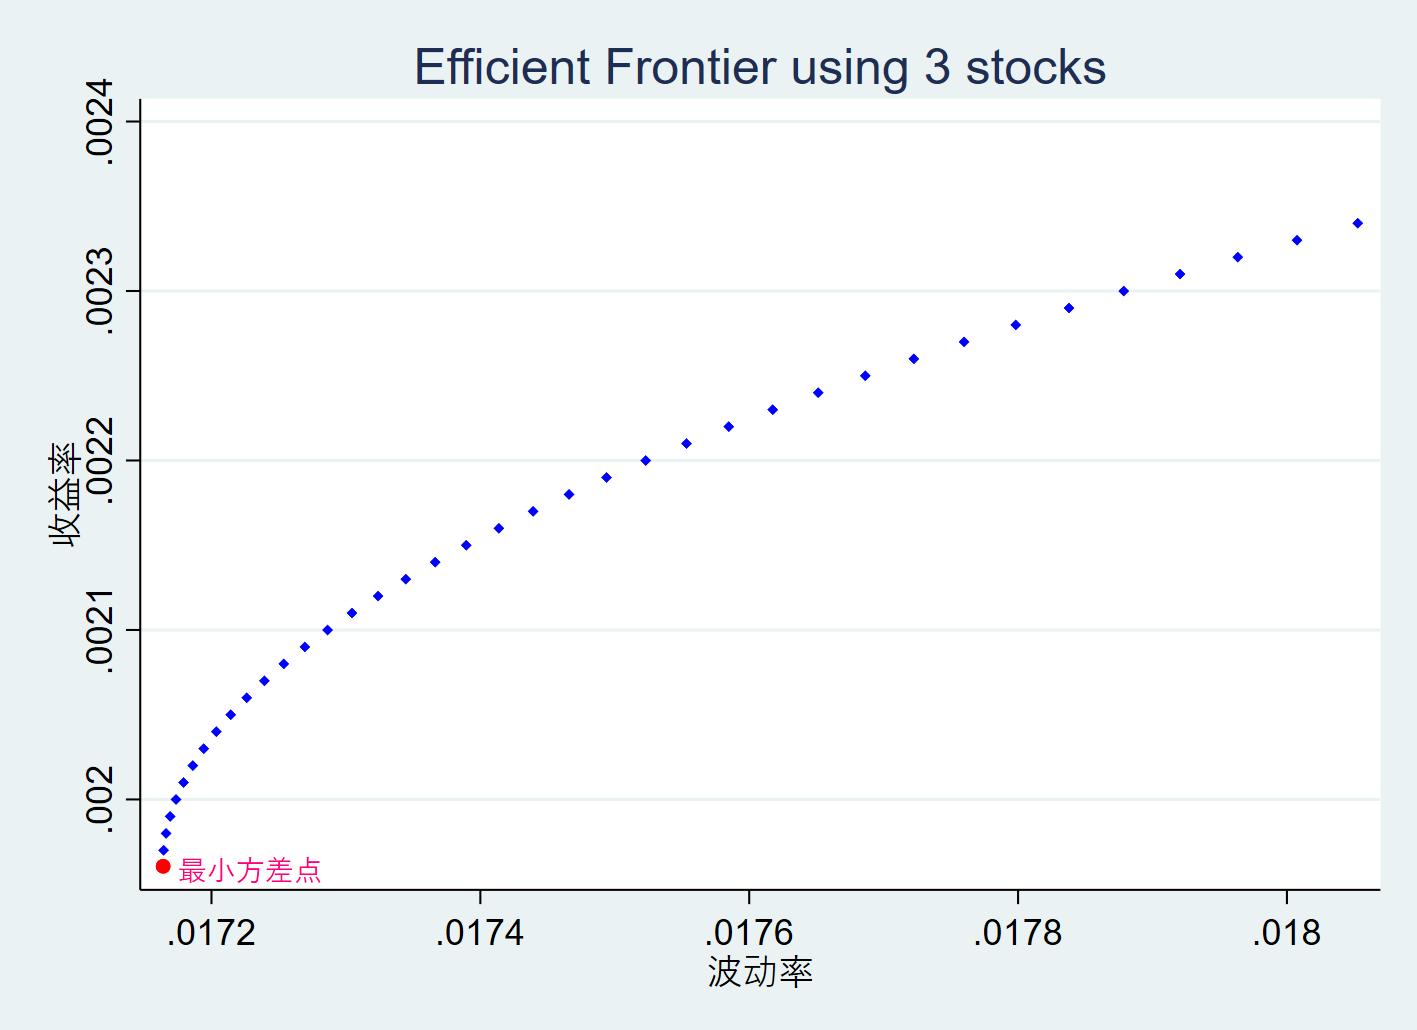Click the .0022 y-axis tick label
The height and width of the screenshot is (1030, 1417).
[100, 459]
